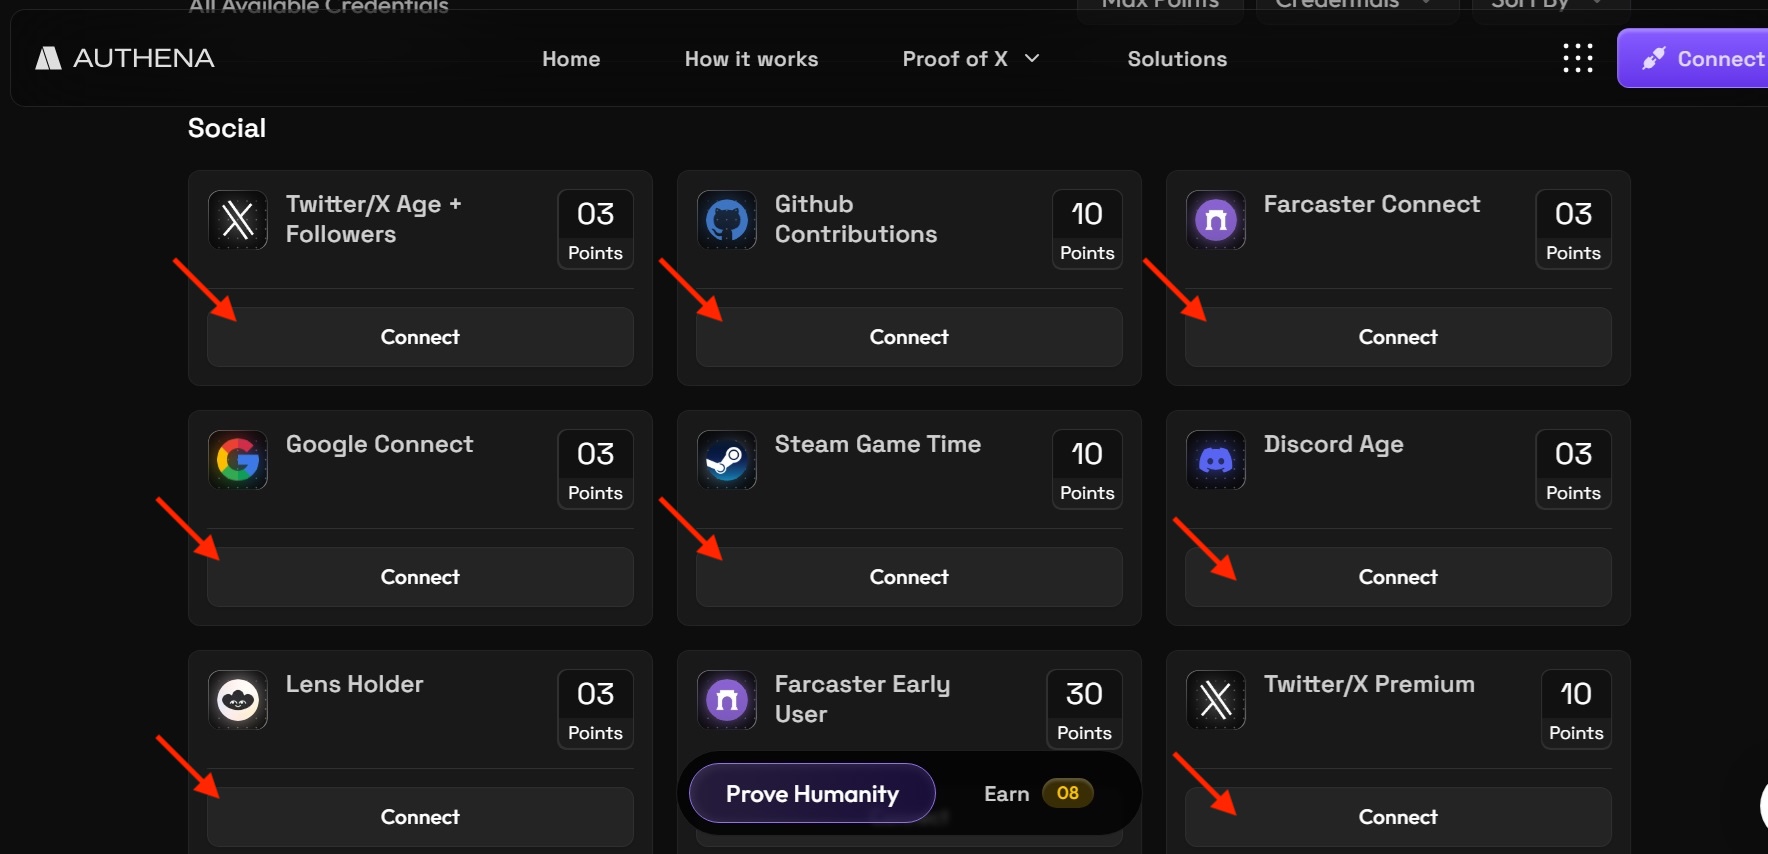Open the Solutions nav item
The height and width of the screenshot is (854, 1768).
[x=1177, y=59]
